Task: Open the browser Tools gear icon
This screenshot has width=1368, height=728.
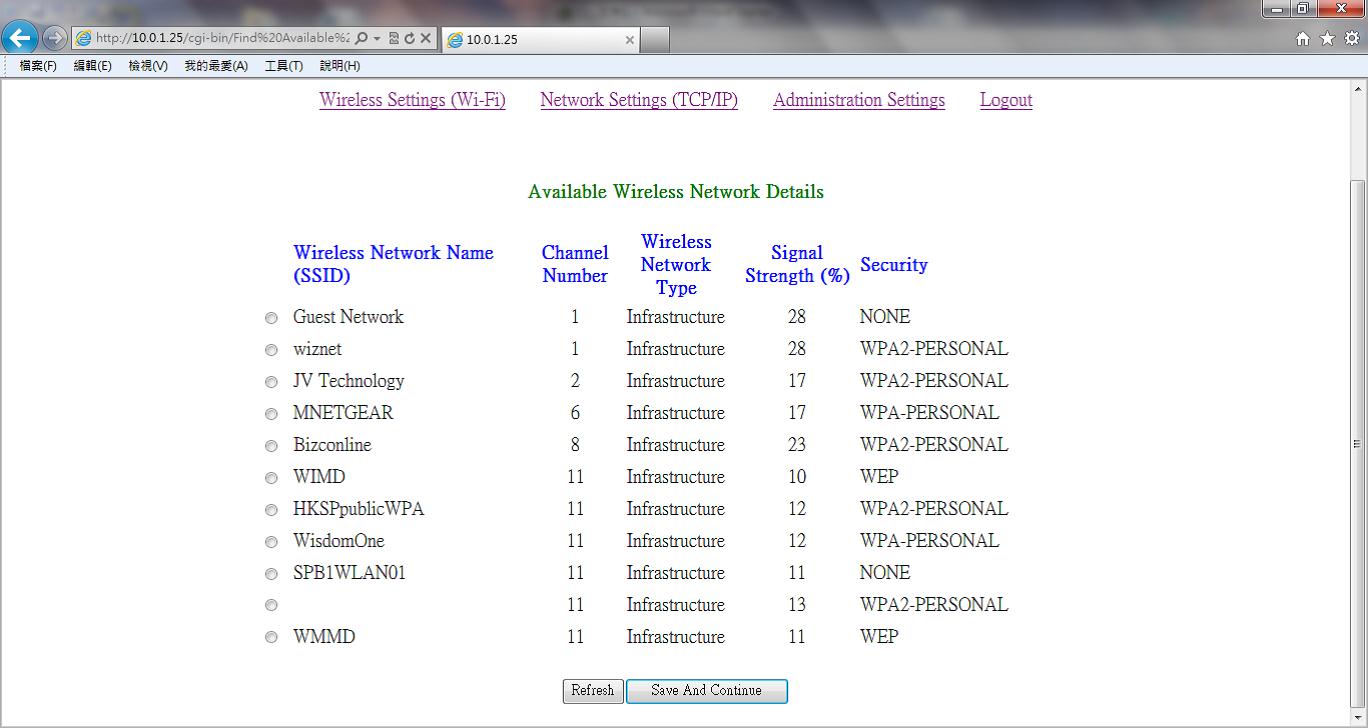Action: click(1352, 38)
